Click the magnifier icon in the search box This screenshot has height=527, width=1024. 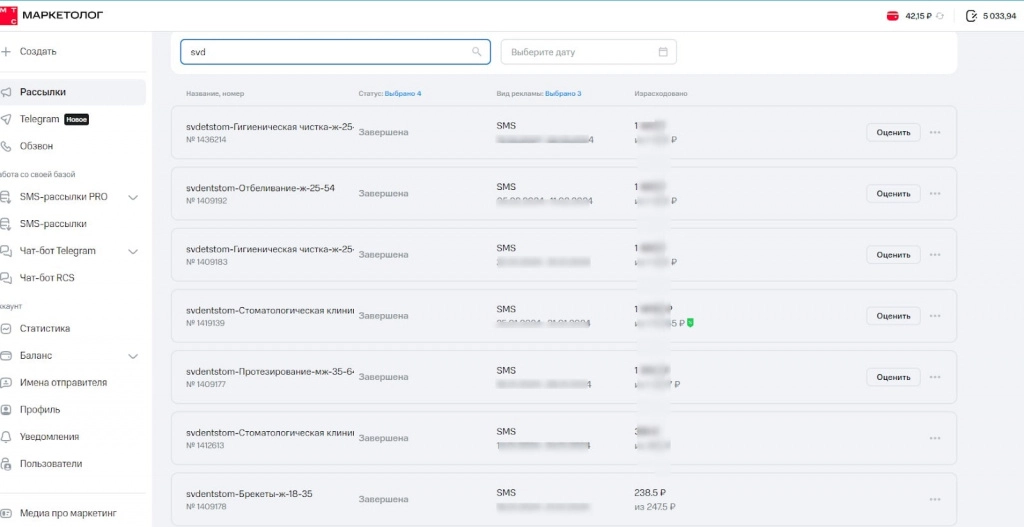pos(477,52)
